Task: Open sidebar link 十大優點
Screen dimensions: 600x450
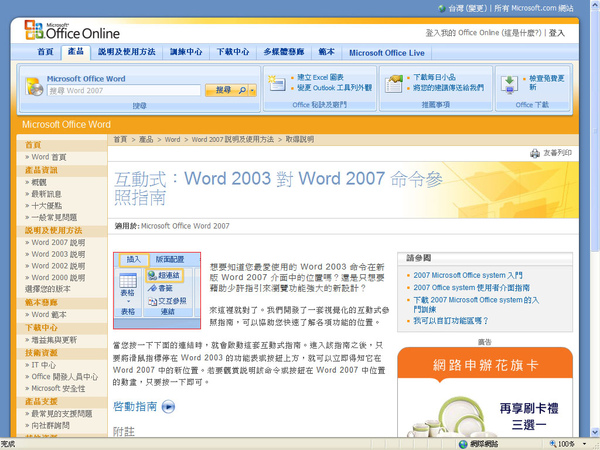Action: tap(46, 206)
